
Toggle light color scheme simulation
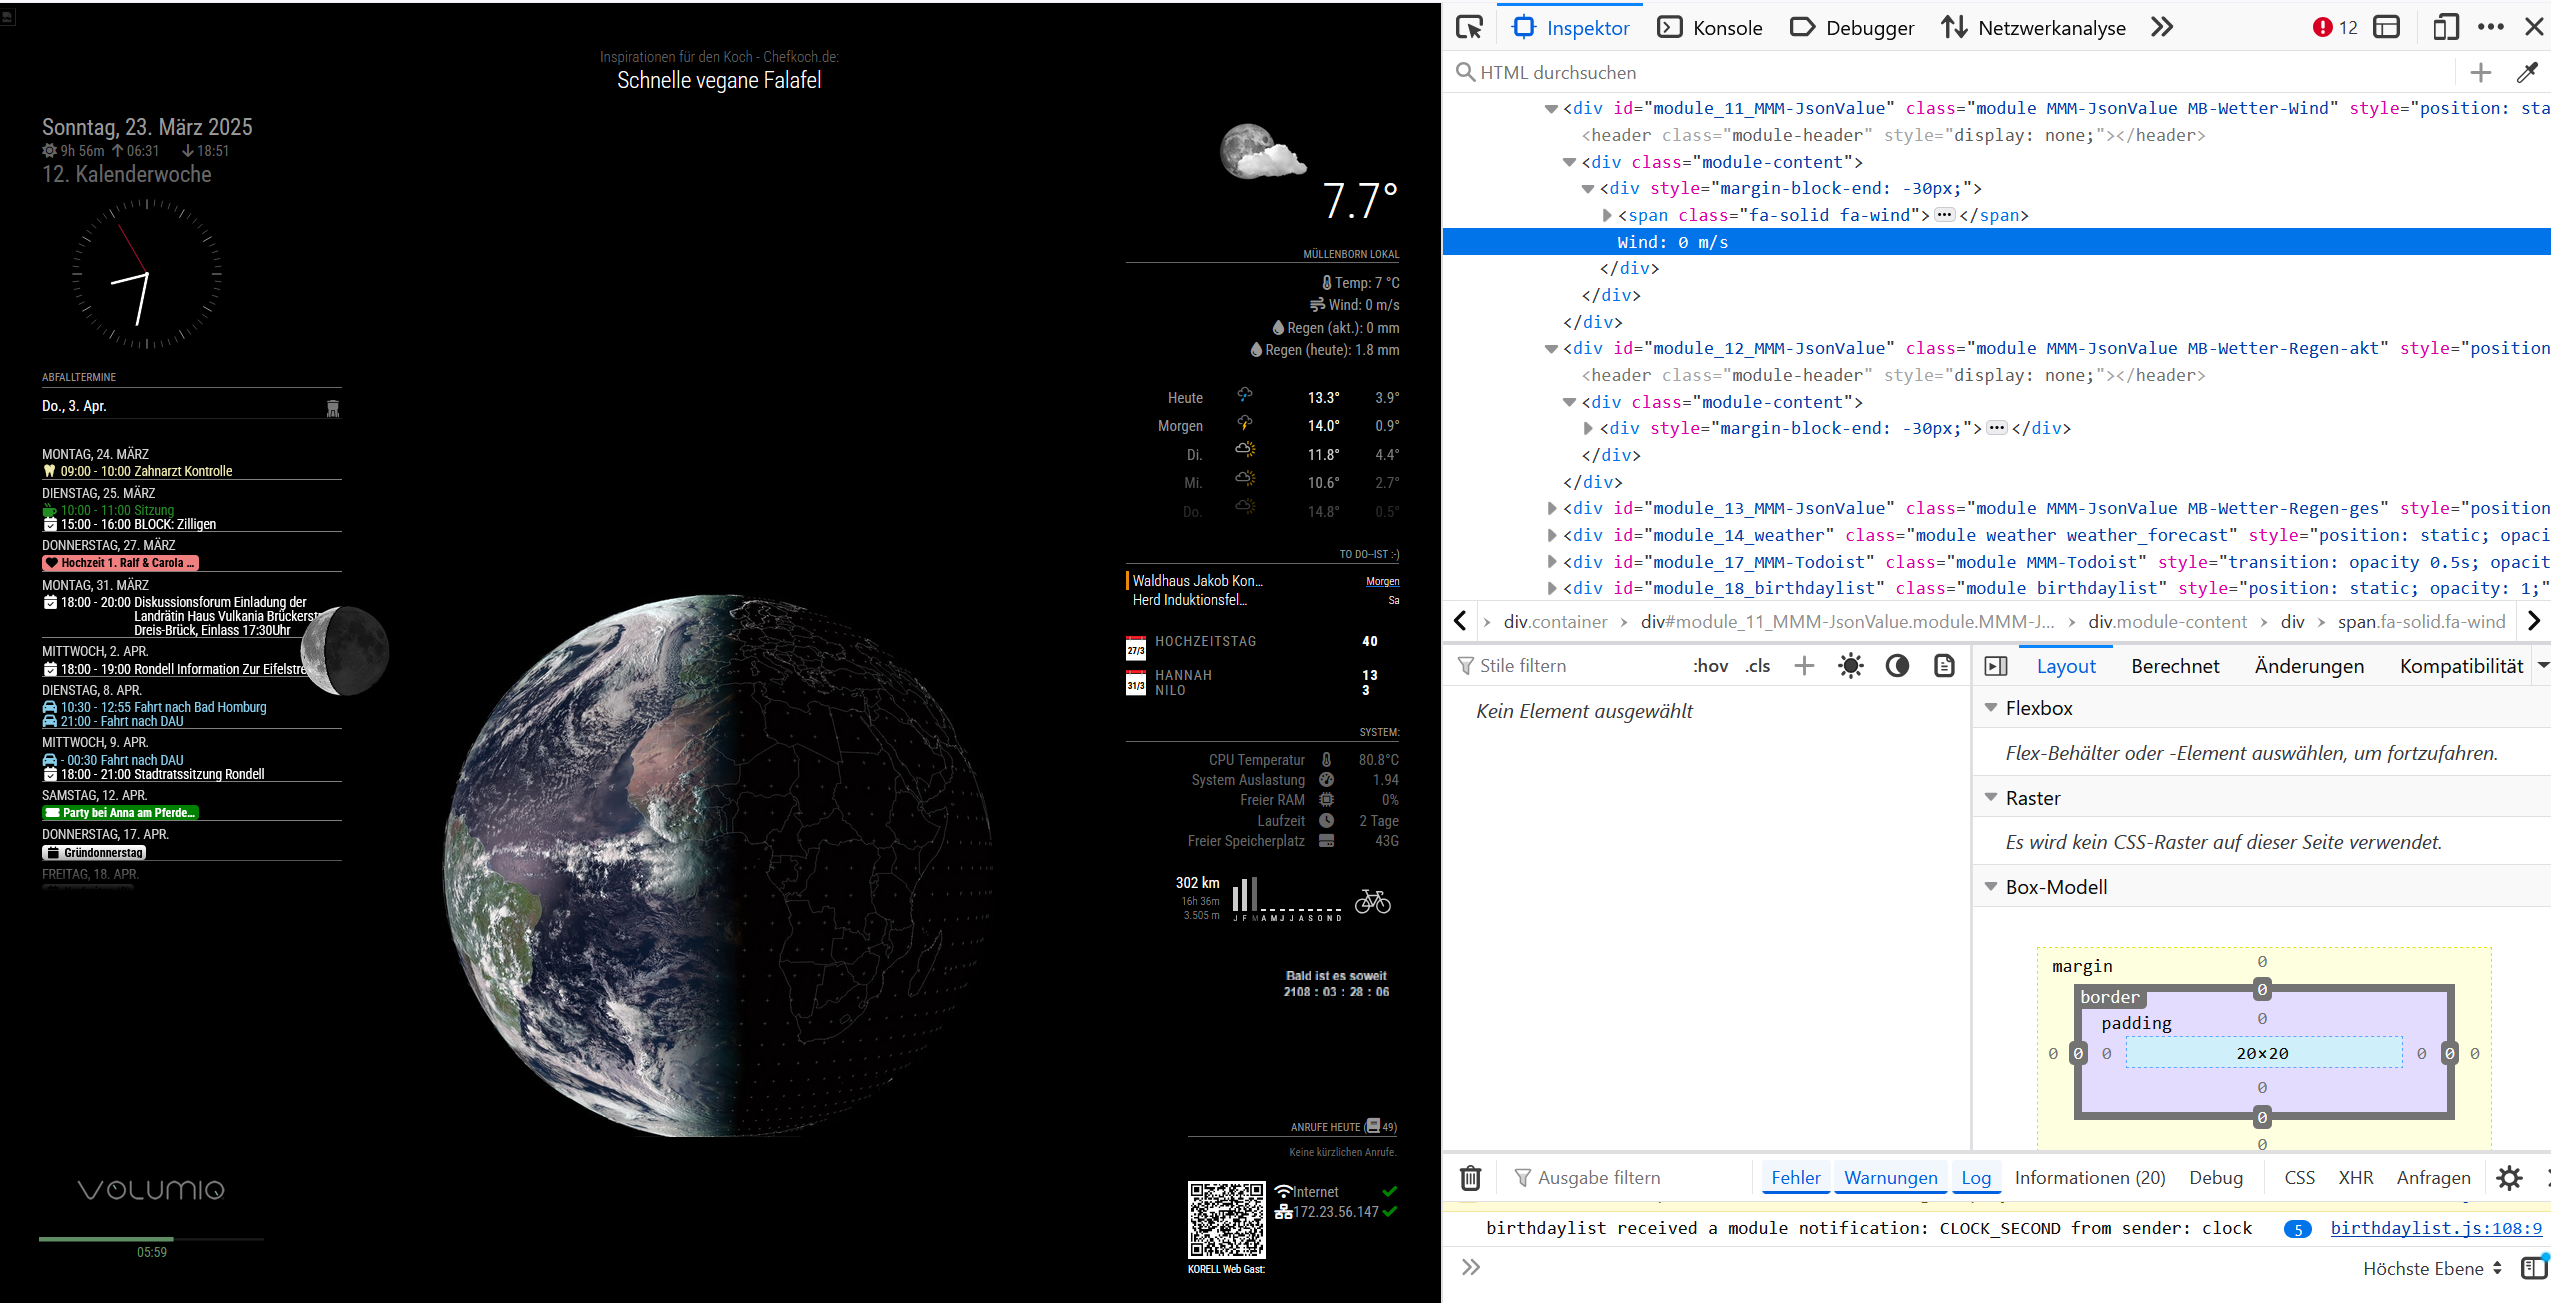pos(1851,666)
